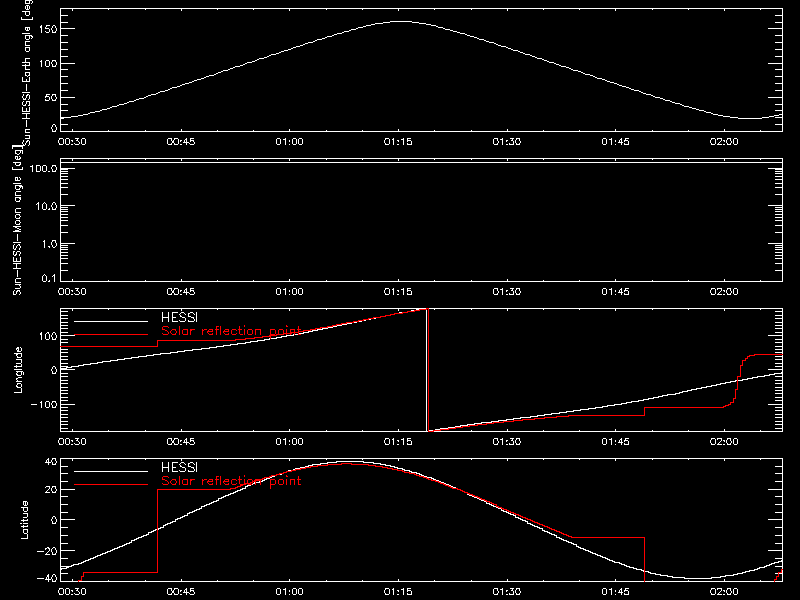The height and width of the screenshot is (600, 800).
Task: Click the 100 tick label on Longitude plot
Action: tap(47, 336)
